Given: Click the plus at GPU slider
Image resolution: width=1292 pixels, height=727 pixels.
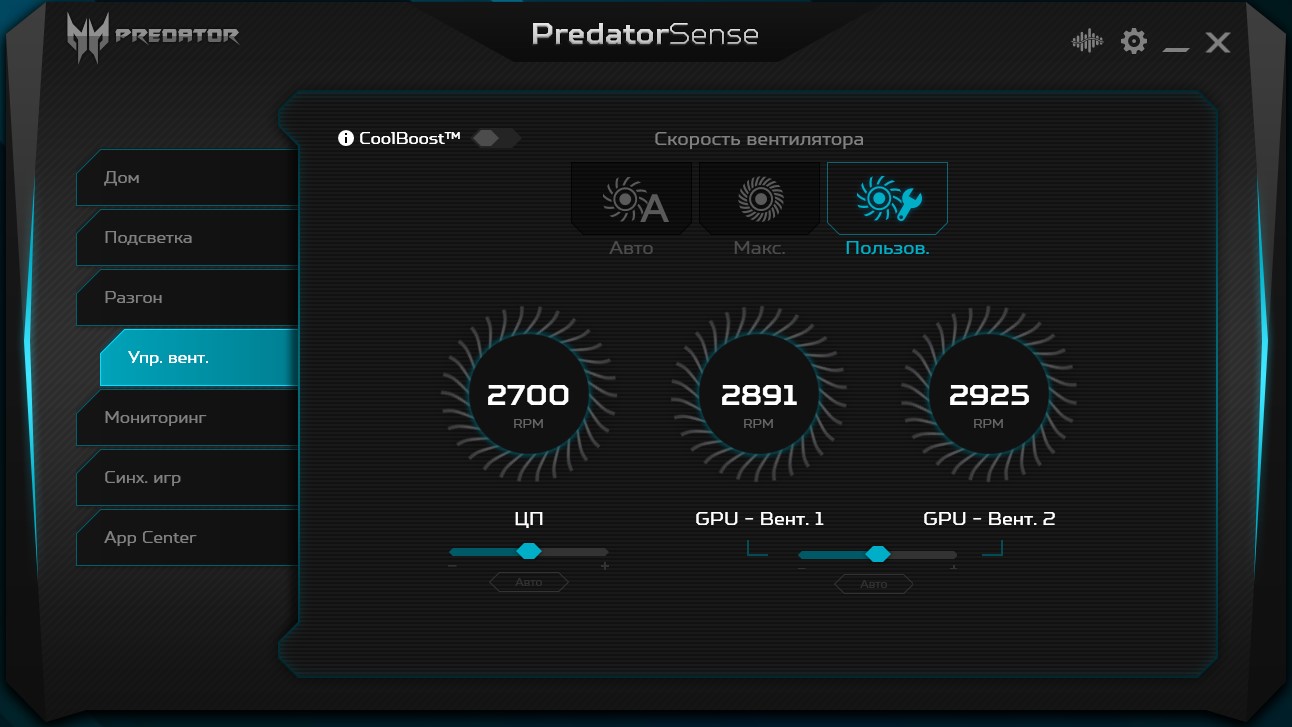Looking at the screenshot, I should coord(953,568).
